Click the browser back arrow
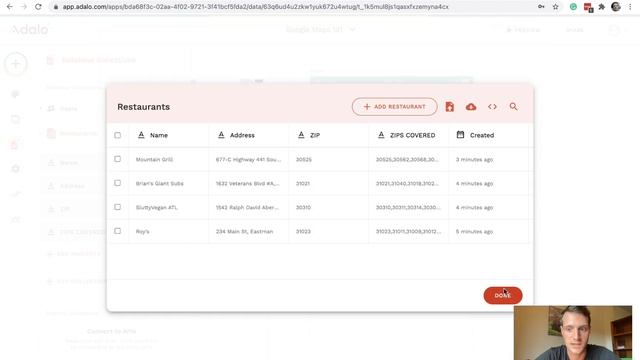The height and width of the screenshot is (360, 640). pos(9,7)
